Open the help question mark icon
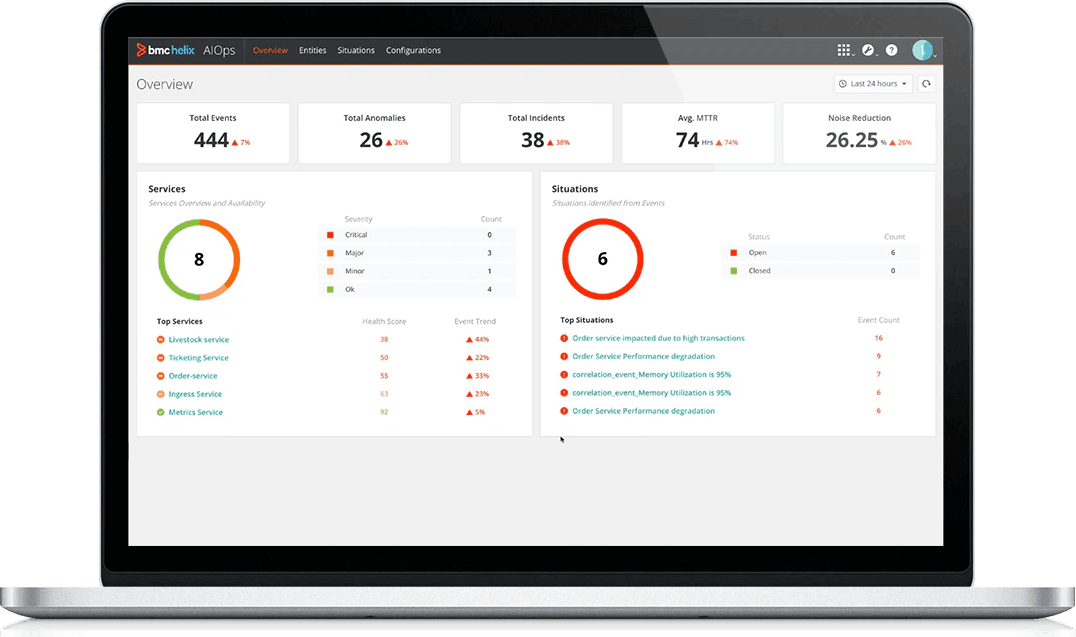This screenshot has width=1076, height=637. point(892,50)
